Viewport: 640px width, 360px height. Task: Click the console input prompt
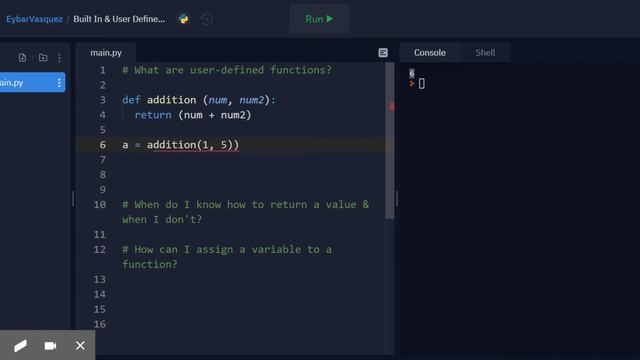click(x=421, y=84)
